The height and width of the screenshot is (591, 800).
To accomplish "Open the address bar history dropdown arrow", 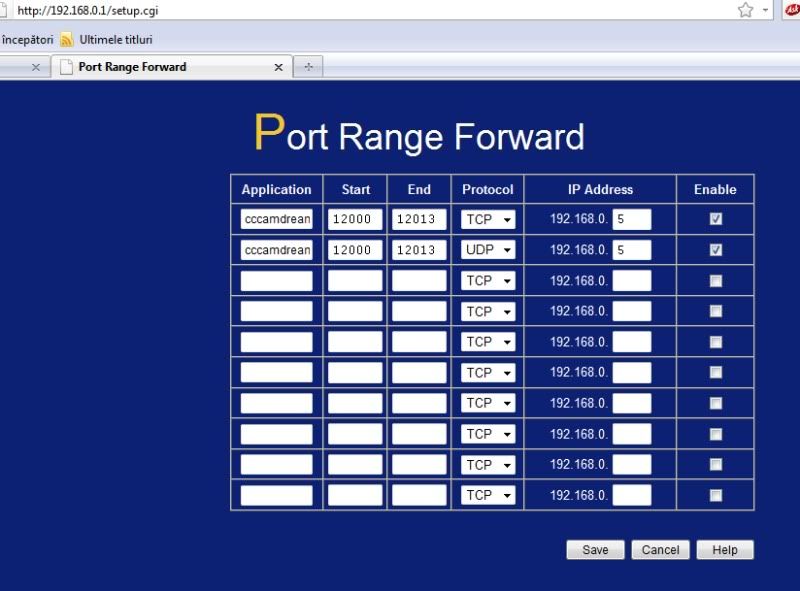I will tap(767, 10).
